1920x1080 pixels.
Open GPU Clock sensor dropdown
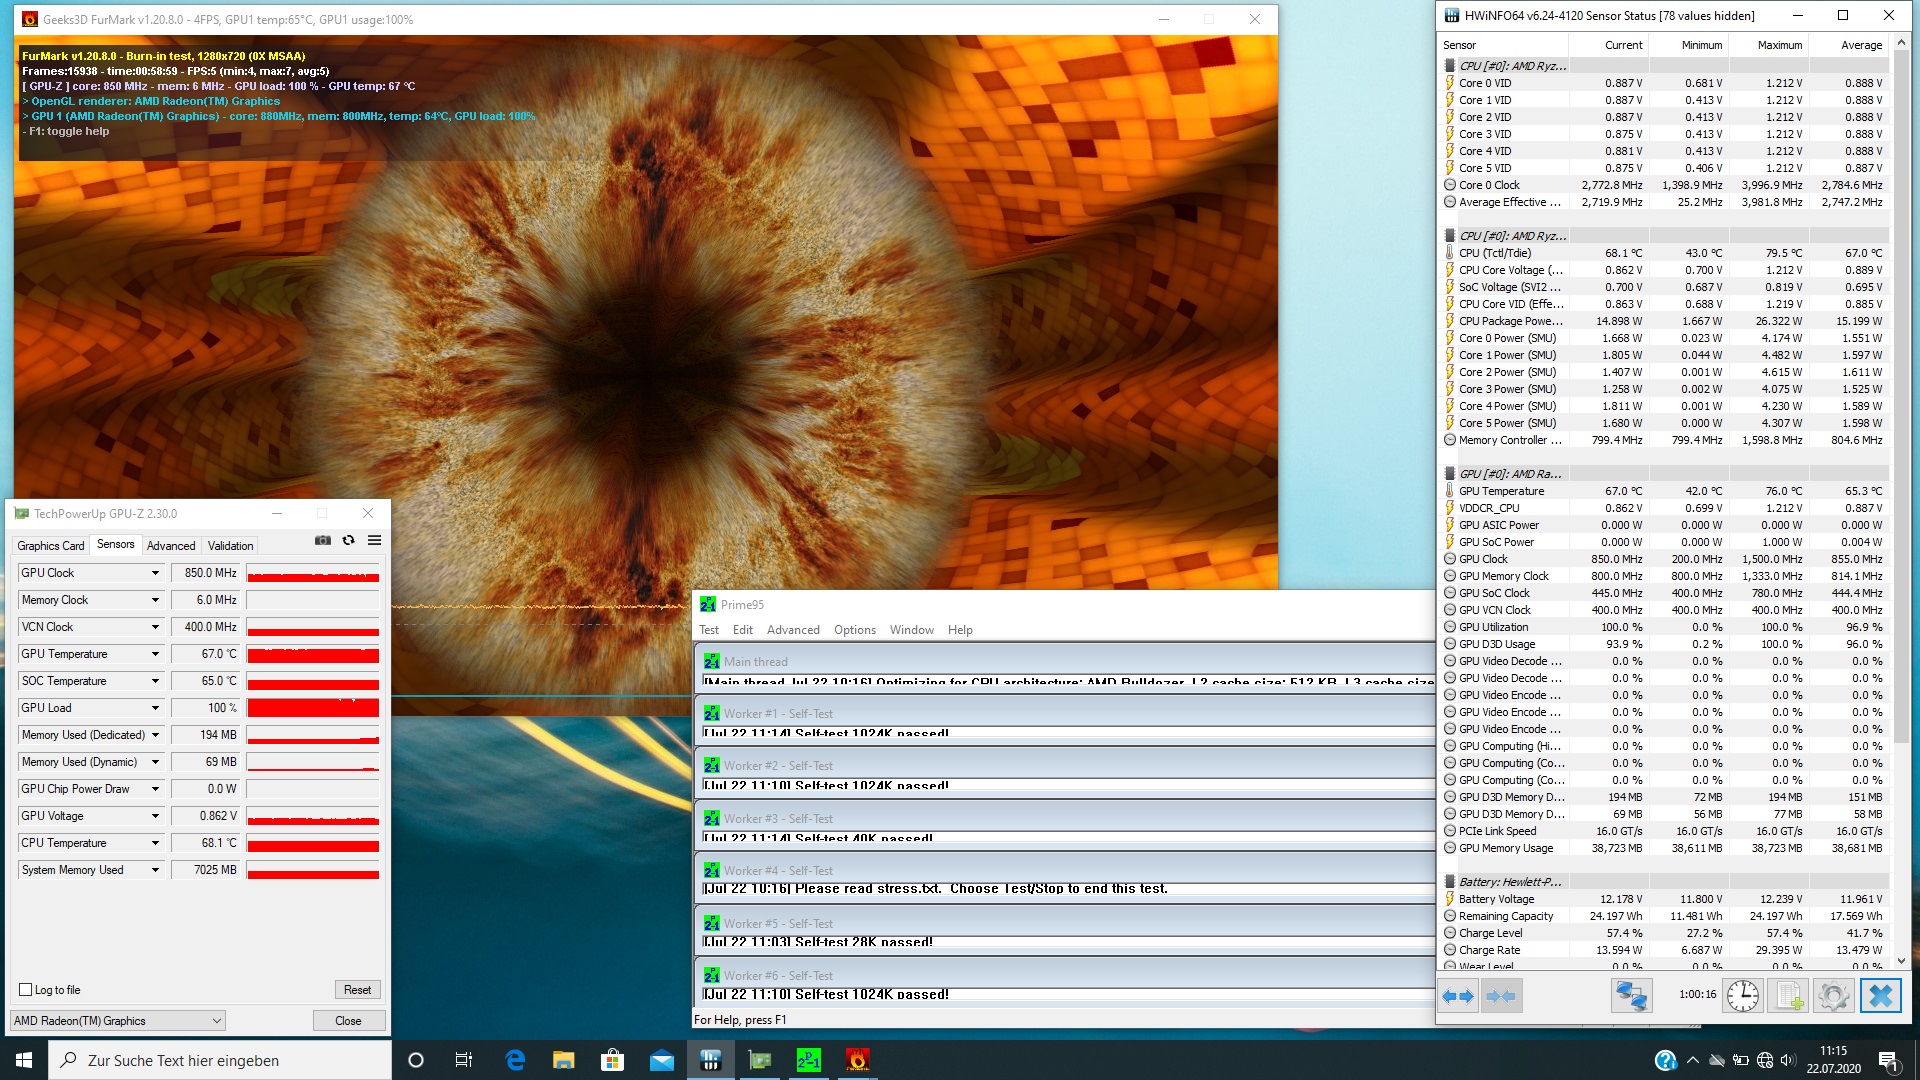(x=155, y=573)
